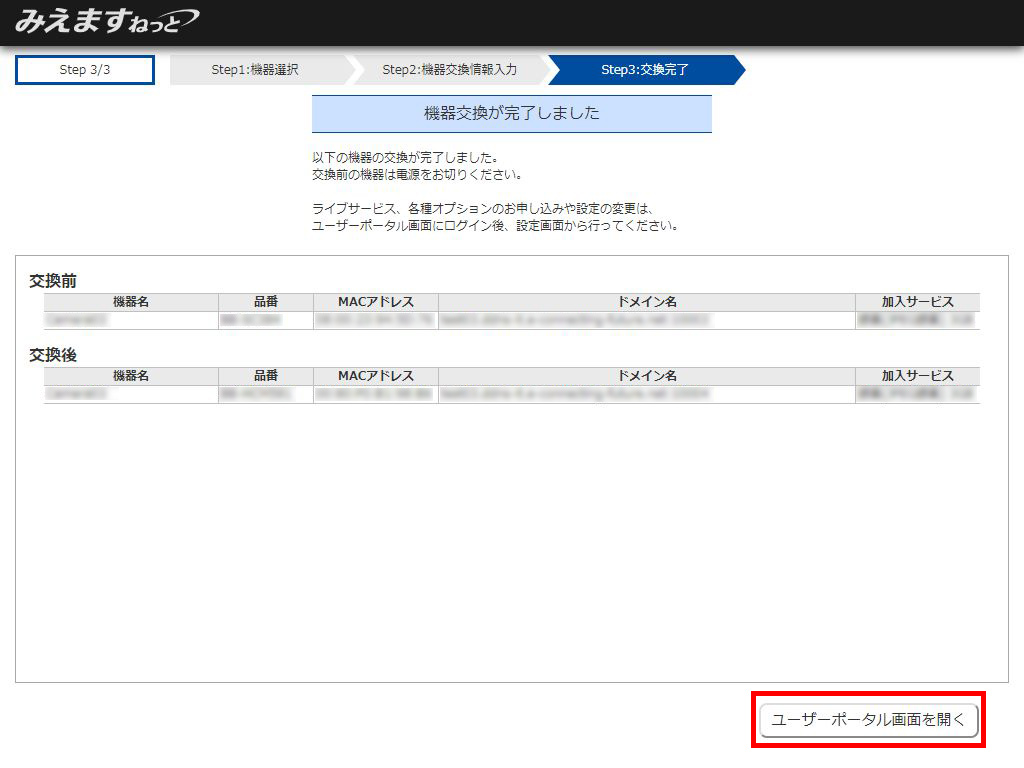
Task: Click the 機器交換が完了しました banner
Action: tap(511, 114)
